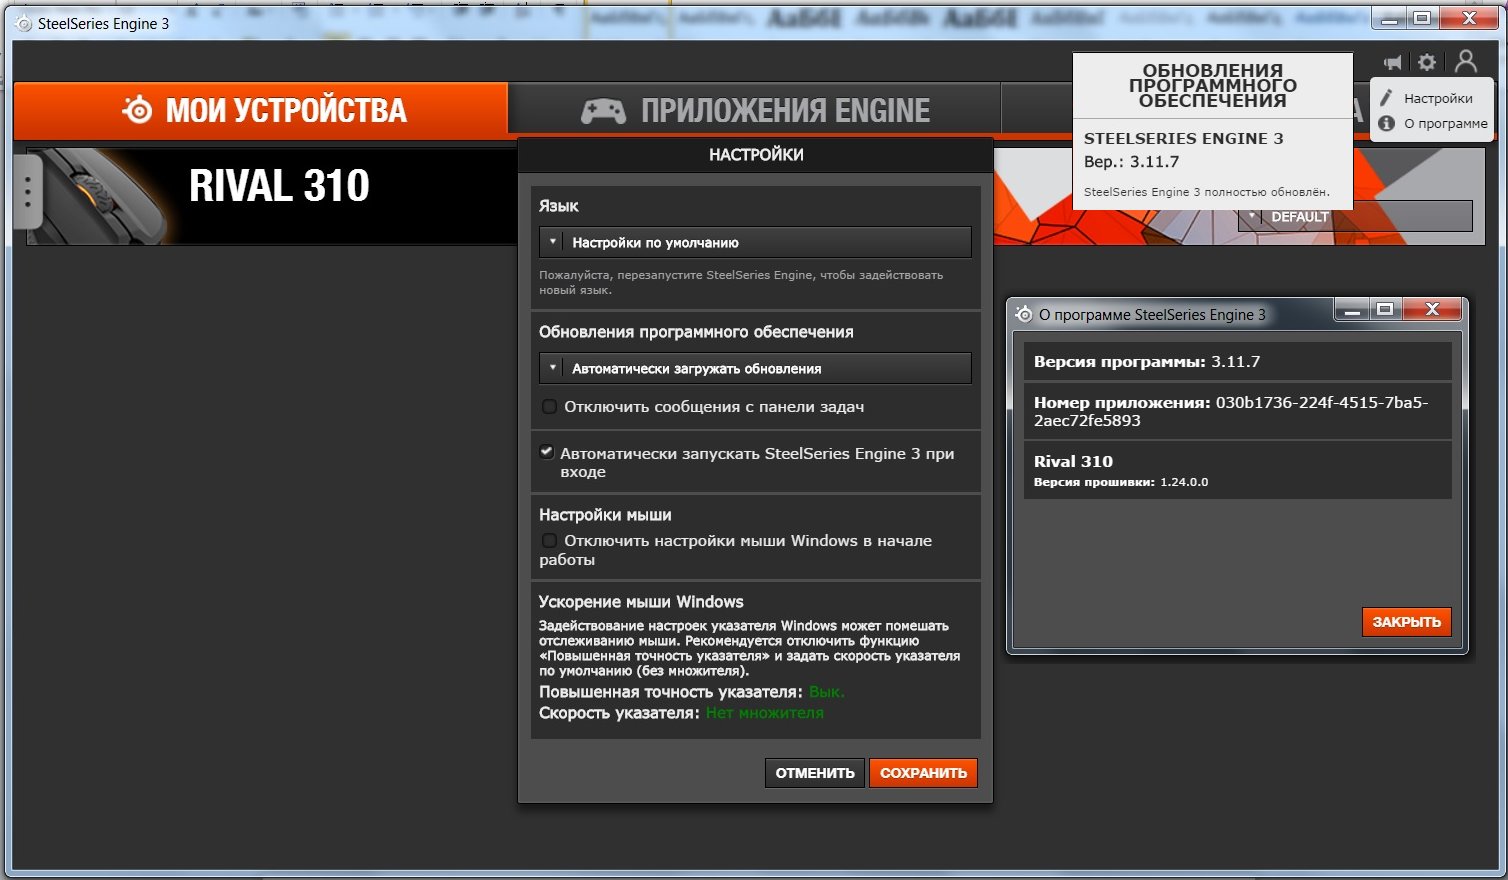This screenshot has height=880, width=1508.
Task: Expand the Язык language dropdown
Action: point(755,242)
